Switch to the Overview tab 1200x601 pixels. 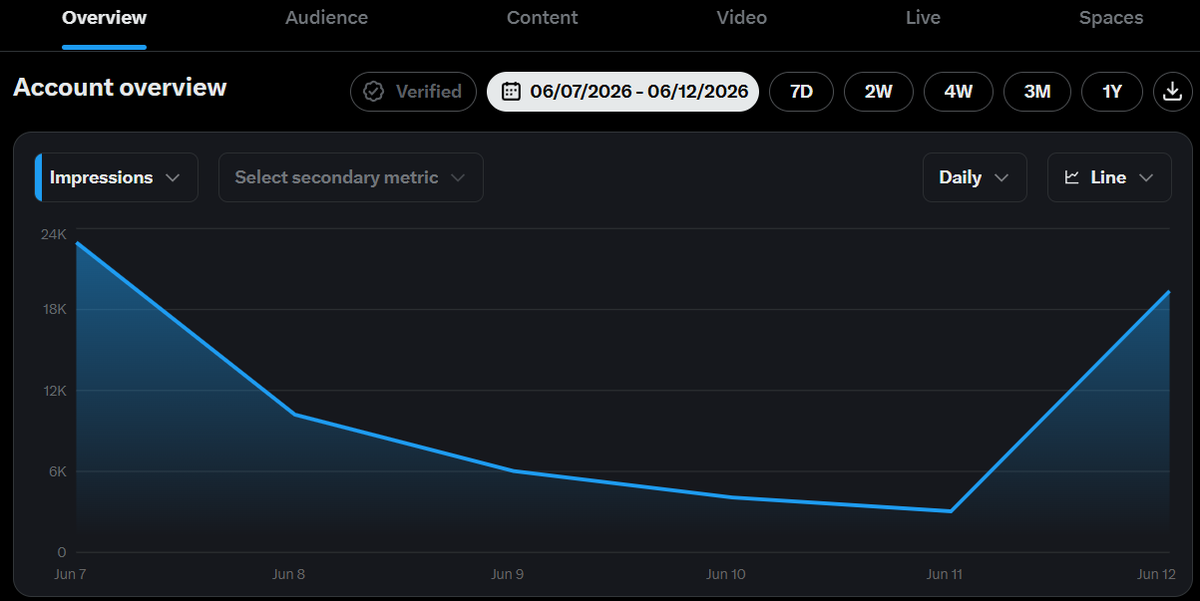click(x=104, y=18)
